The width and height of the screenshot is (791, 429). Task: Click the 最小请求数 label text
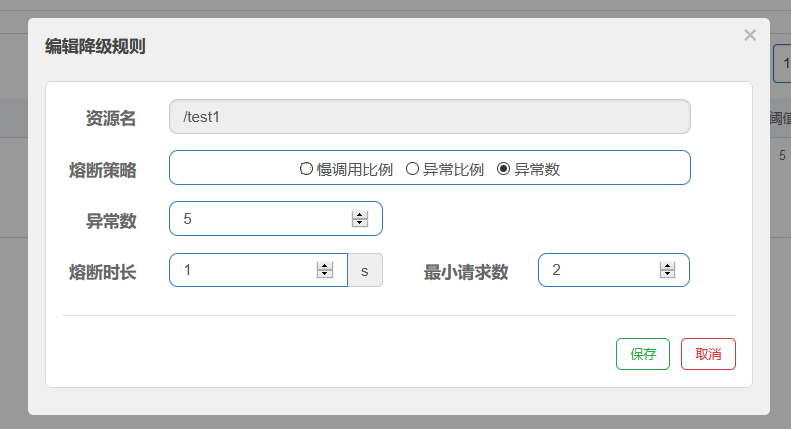click(x=467, y=271)
